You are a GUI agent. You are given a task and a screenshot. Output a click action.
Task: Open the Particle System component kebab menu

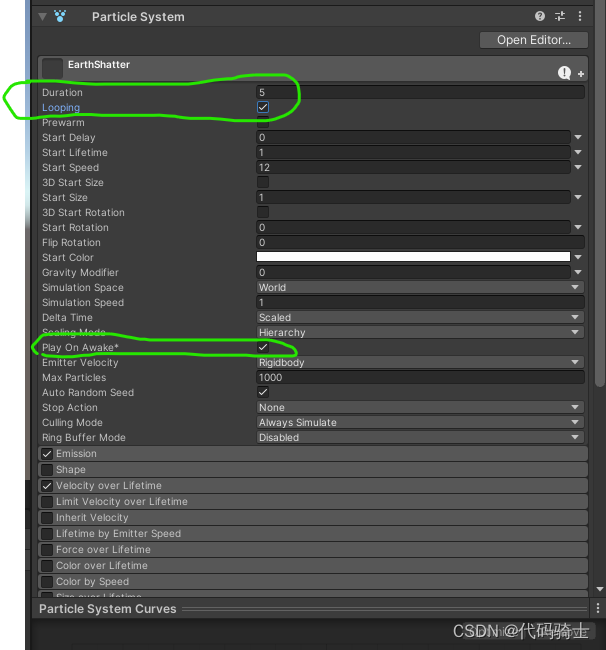580,16
